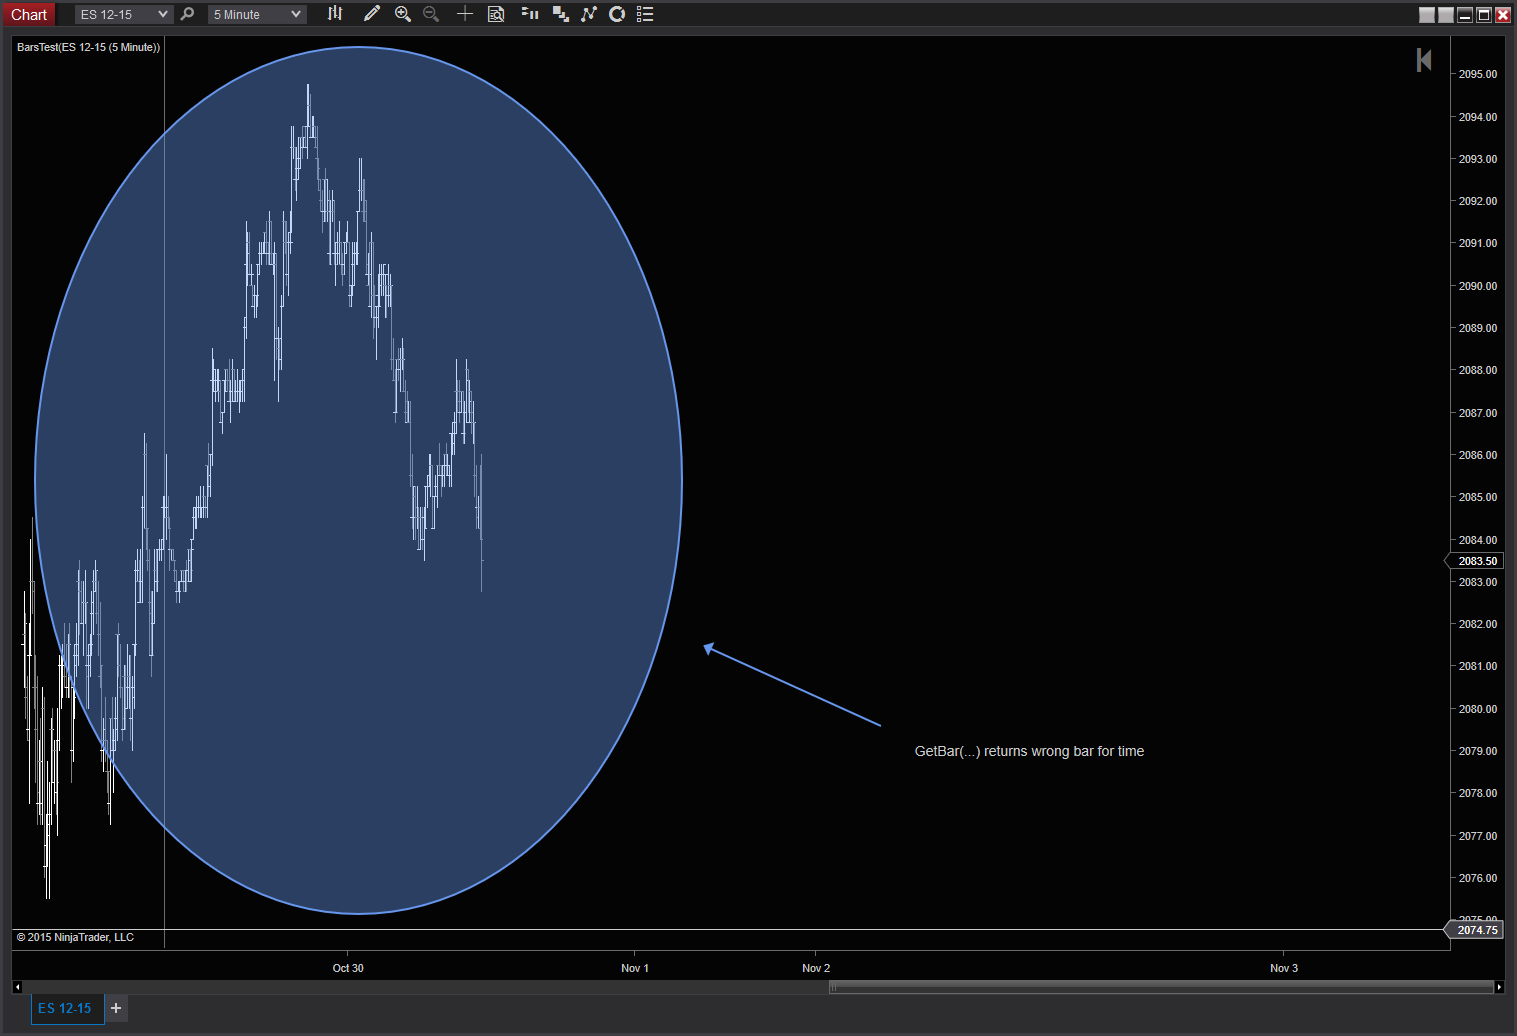Click the Nov 1 date label
Screen dimensions: 1517x1036
635,968
